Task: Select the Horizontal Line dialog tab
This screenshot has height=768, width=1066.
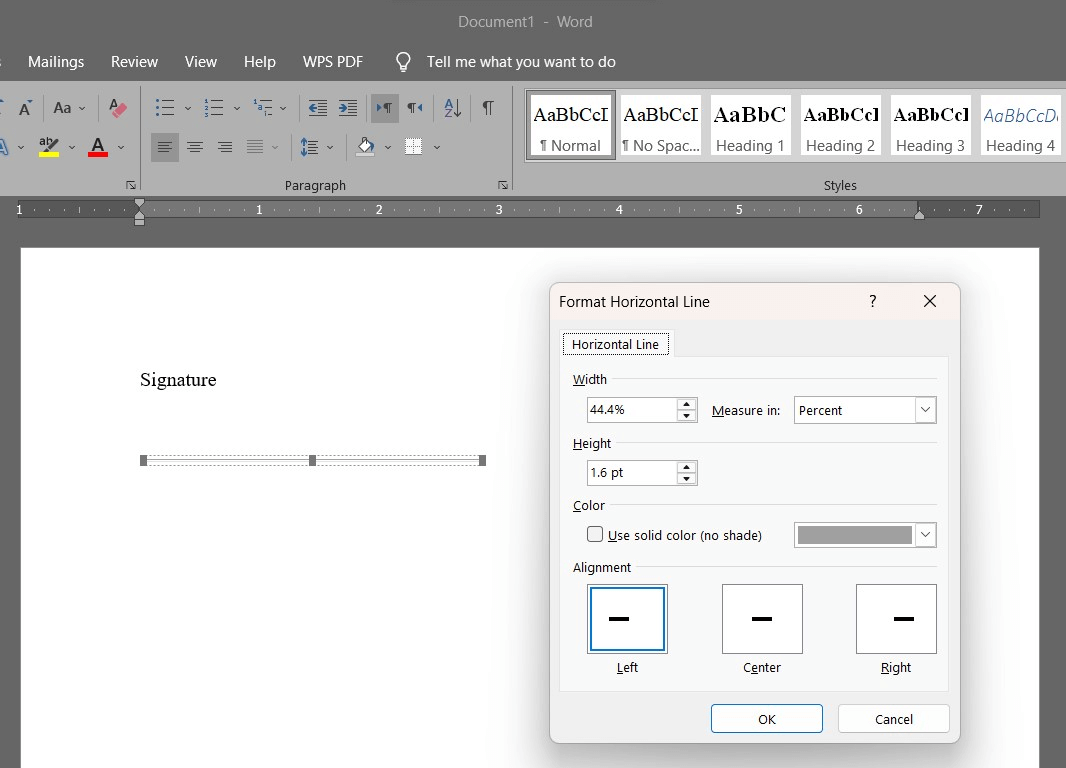Action: tap(615, 344)
